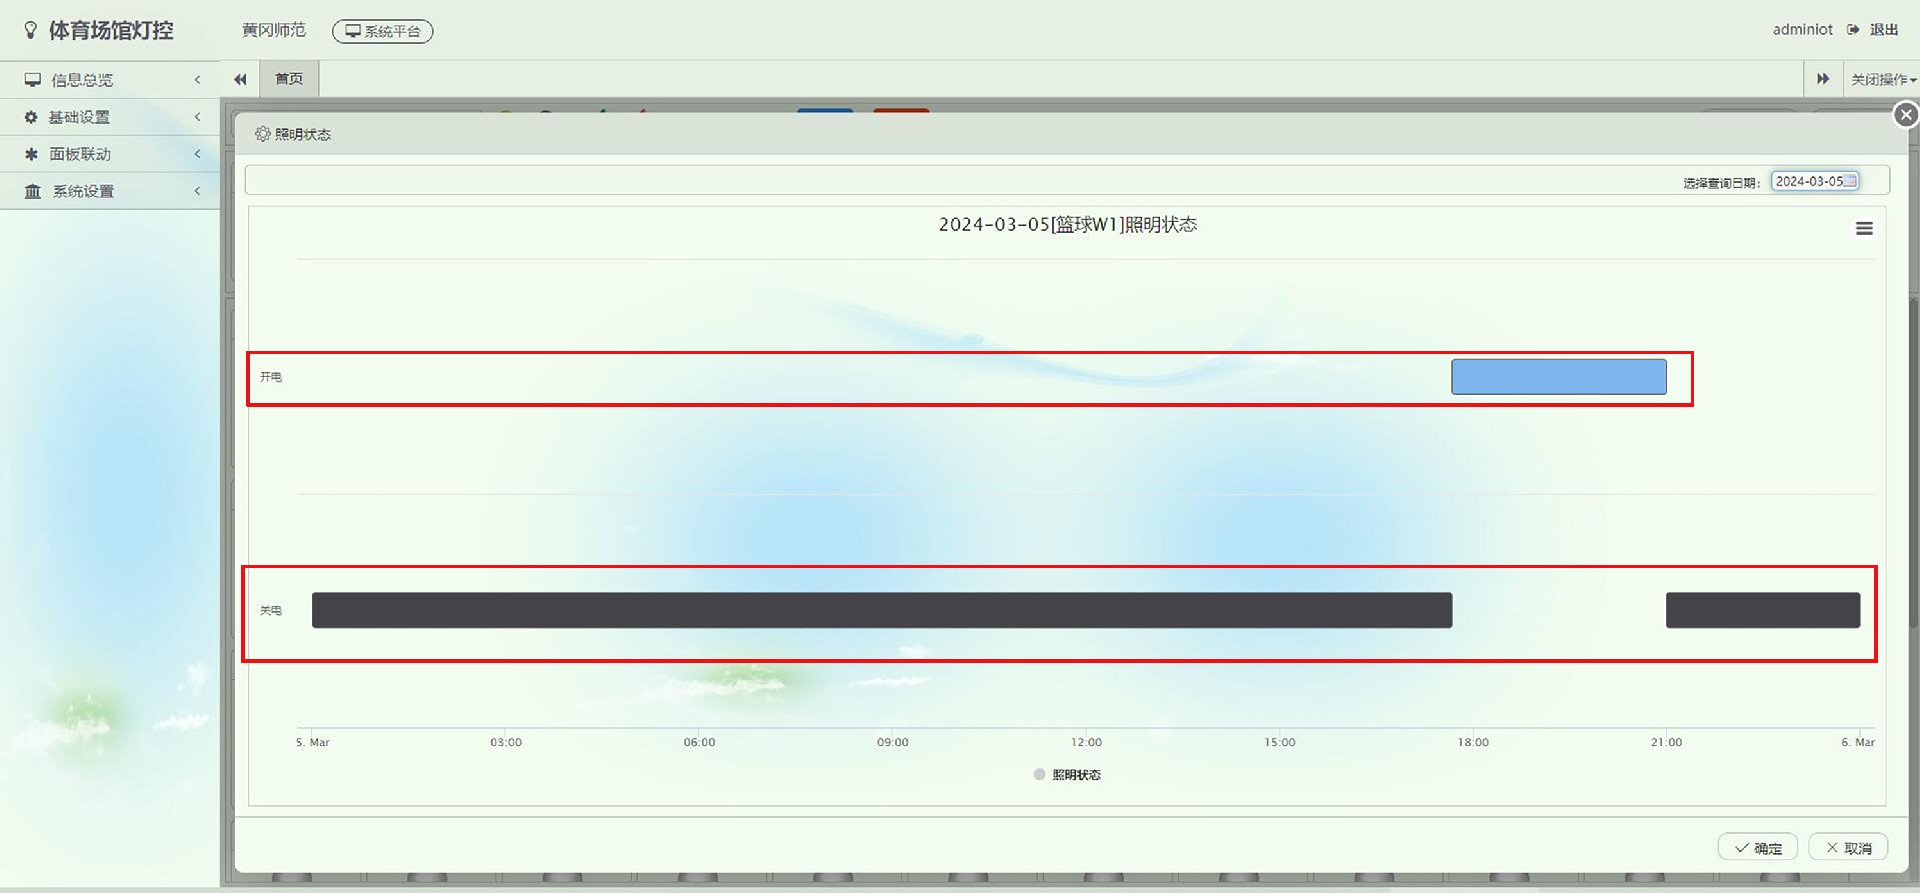This screenshot has width=1920, height=893.
Task: Click the gear icon next to 照明状态
Action: click(x=262, y=134)
